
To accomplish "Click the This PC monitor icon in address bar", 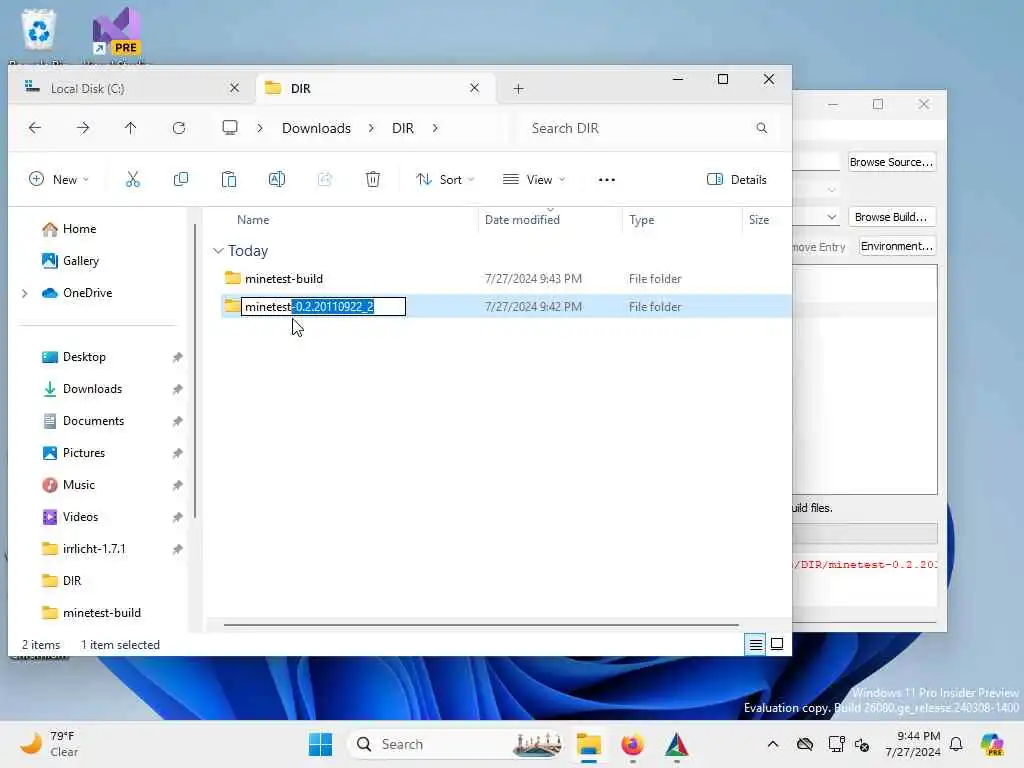I will (x=230, y=127).
